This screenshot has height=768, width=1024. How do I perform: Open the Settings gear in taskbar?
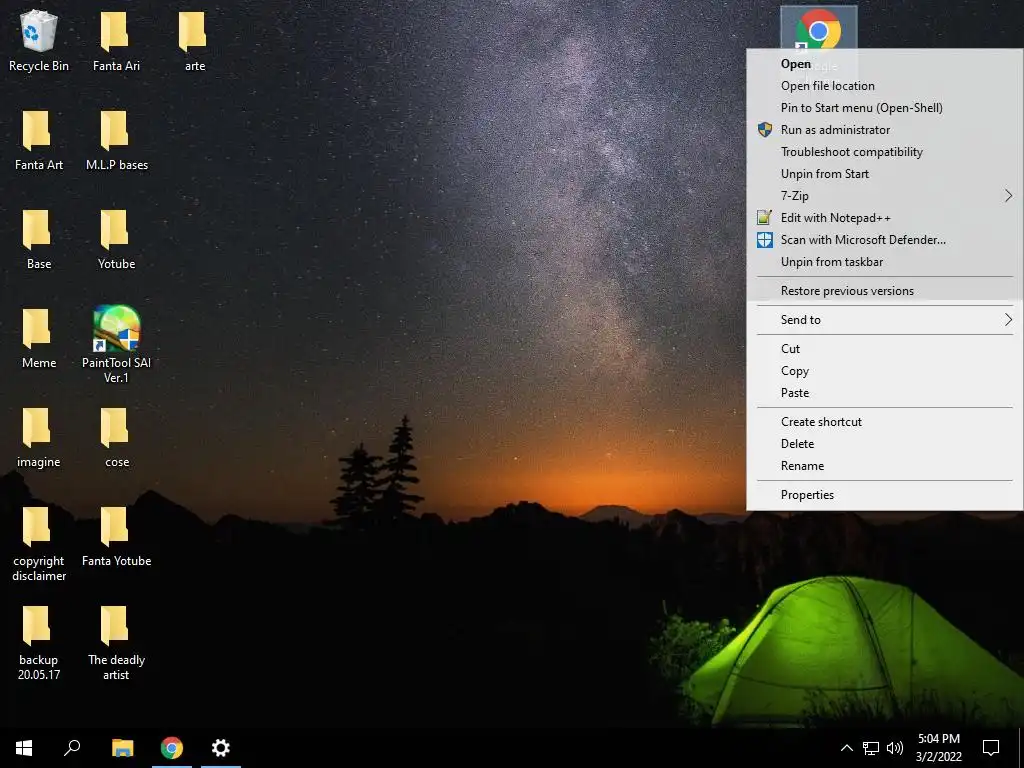[221, 748]
